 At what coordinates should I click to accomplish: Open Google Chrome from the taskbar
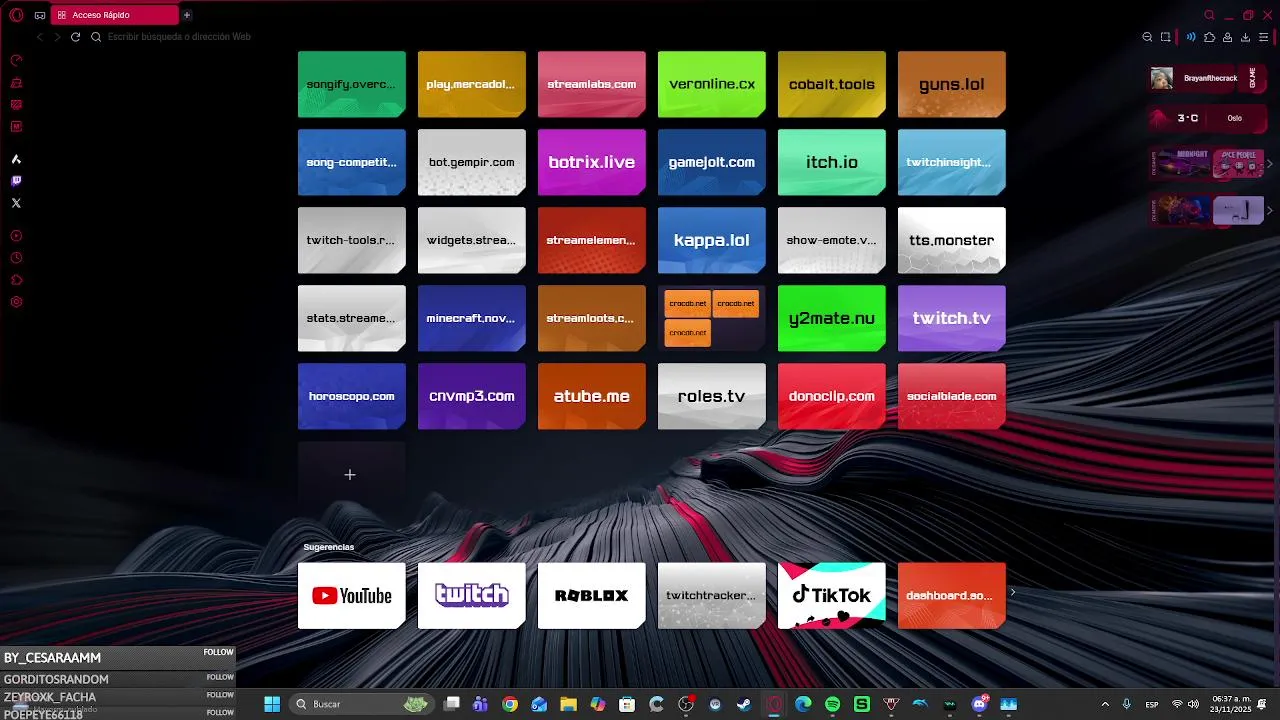click(510, 704)
